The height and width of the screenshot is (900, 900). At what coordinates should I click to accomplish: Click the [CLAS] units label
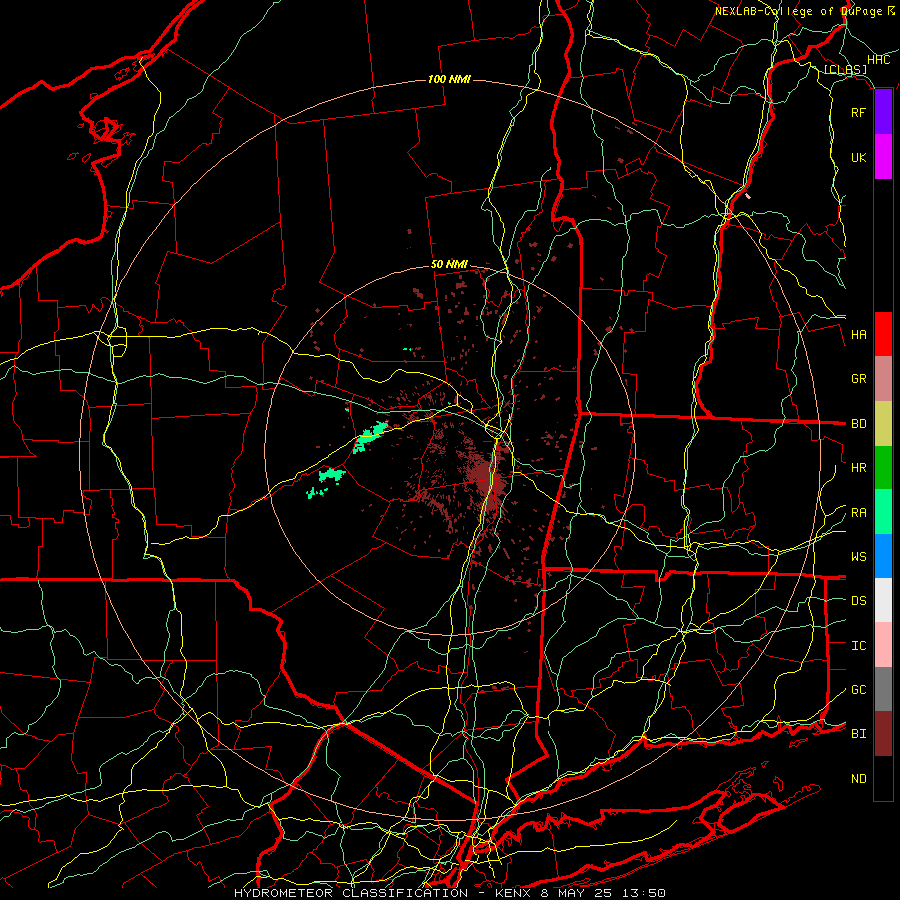pyautogui.click(x=845, y=70)
